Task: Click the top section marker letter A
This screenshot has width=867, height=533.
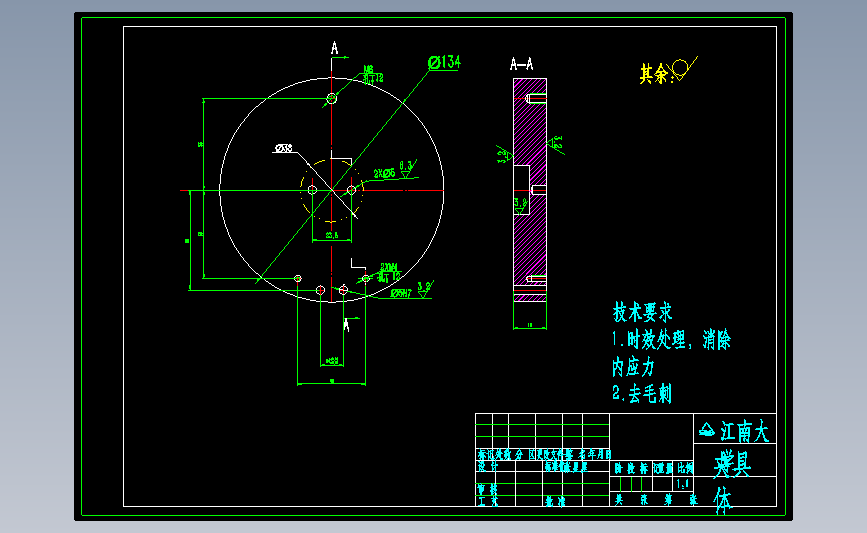Action: point(335,49)
